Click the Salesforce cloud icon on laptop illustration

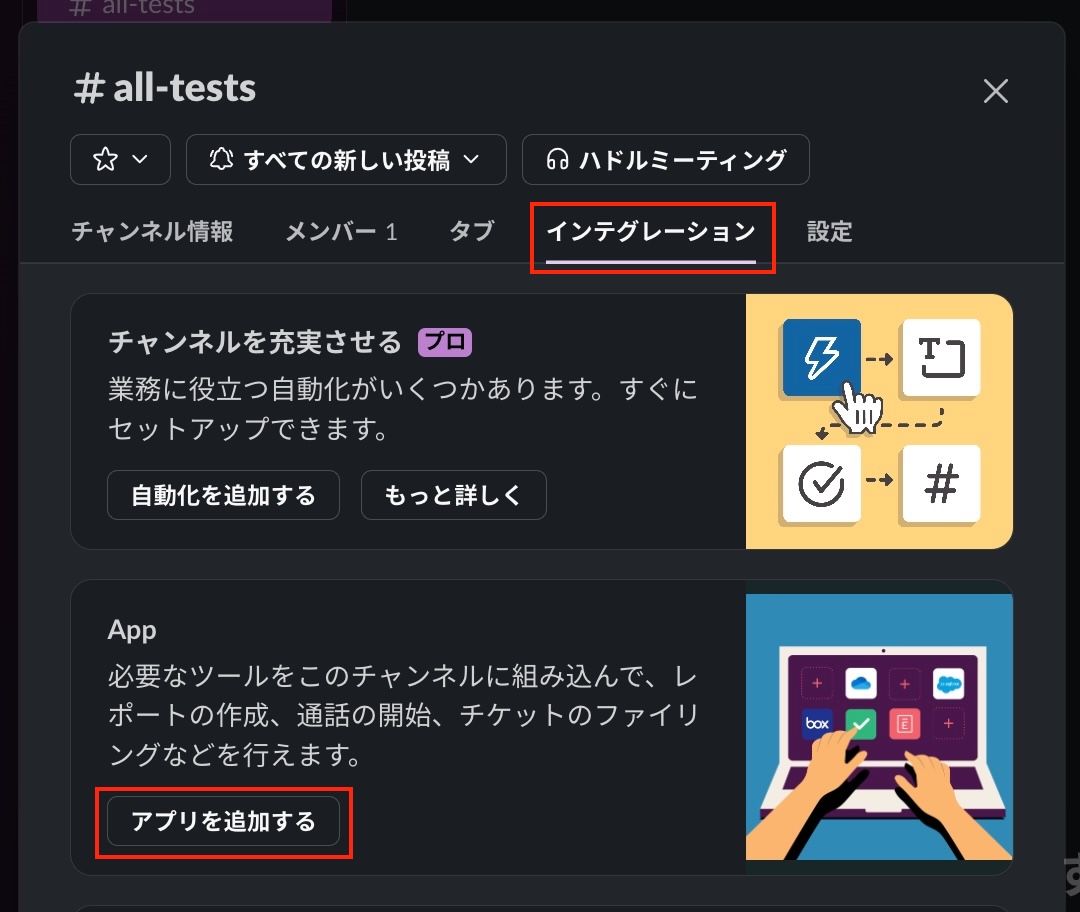947,684
